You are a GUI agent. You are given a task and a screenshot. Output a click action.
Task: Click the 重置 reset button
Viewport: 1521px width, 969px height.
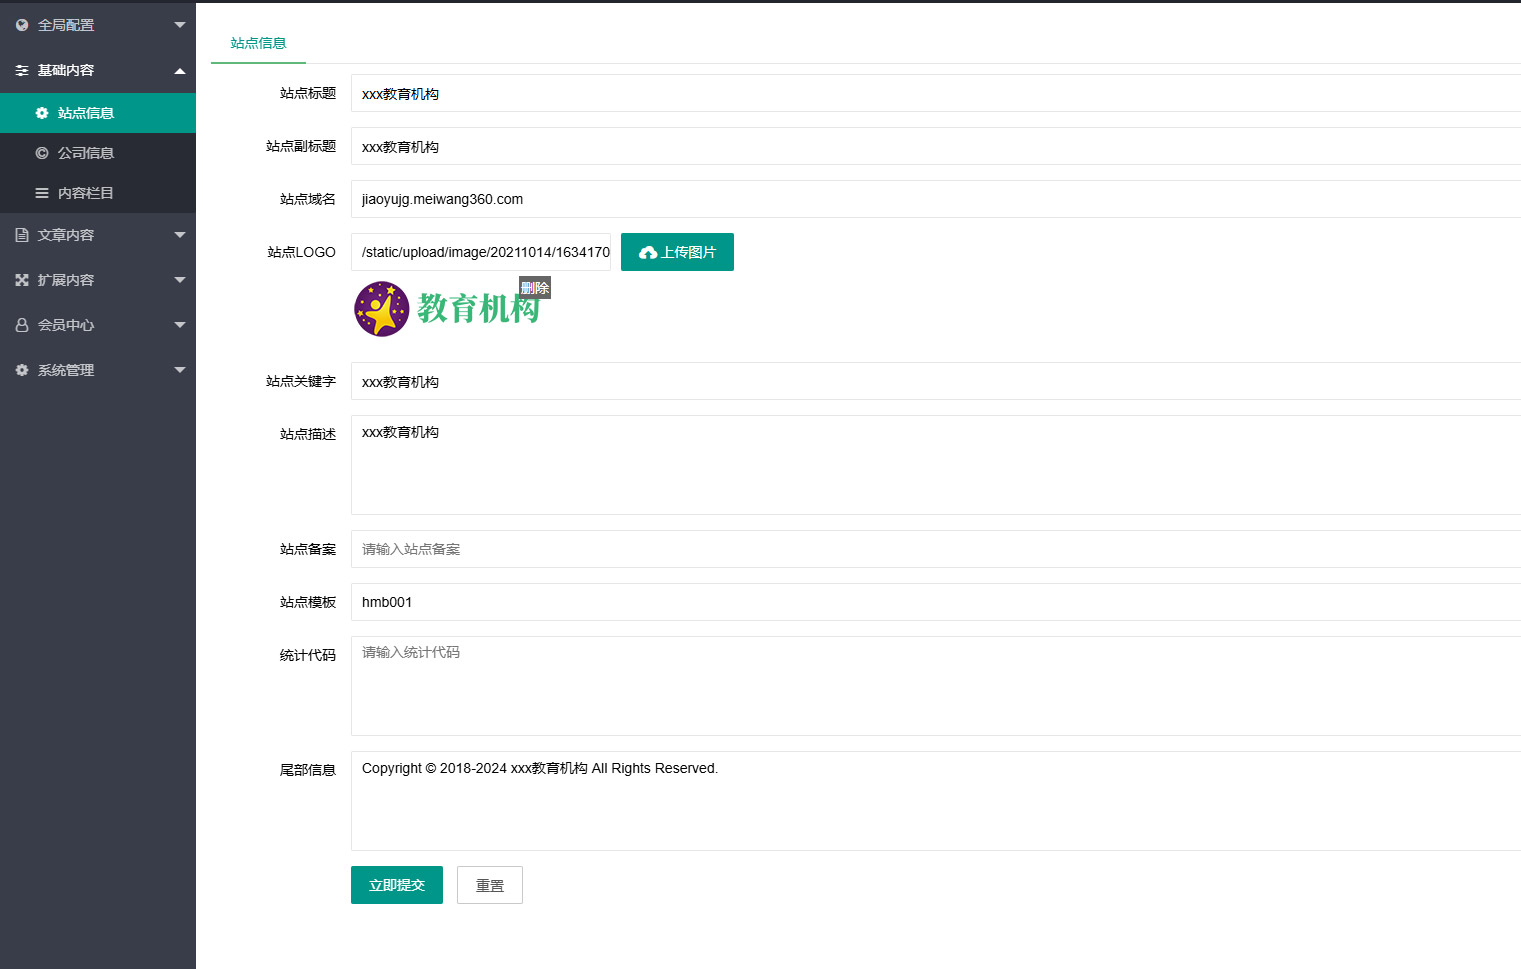pos(490,885)
